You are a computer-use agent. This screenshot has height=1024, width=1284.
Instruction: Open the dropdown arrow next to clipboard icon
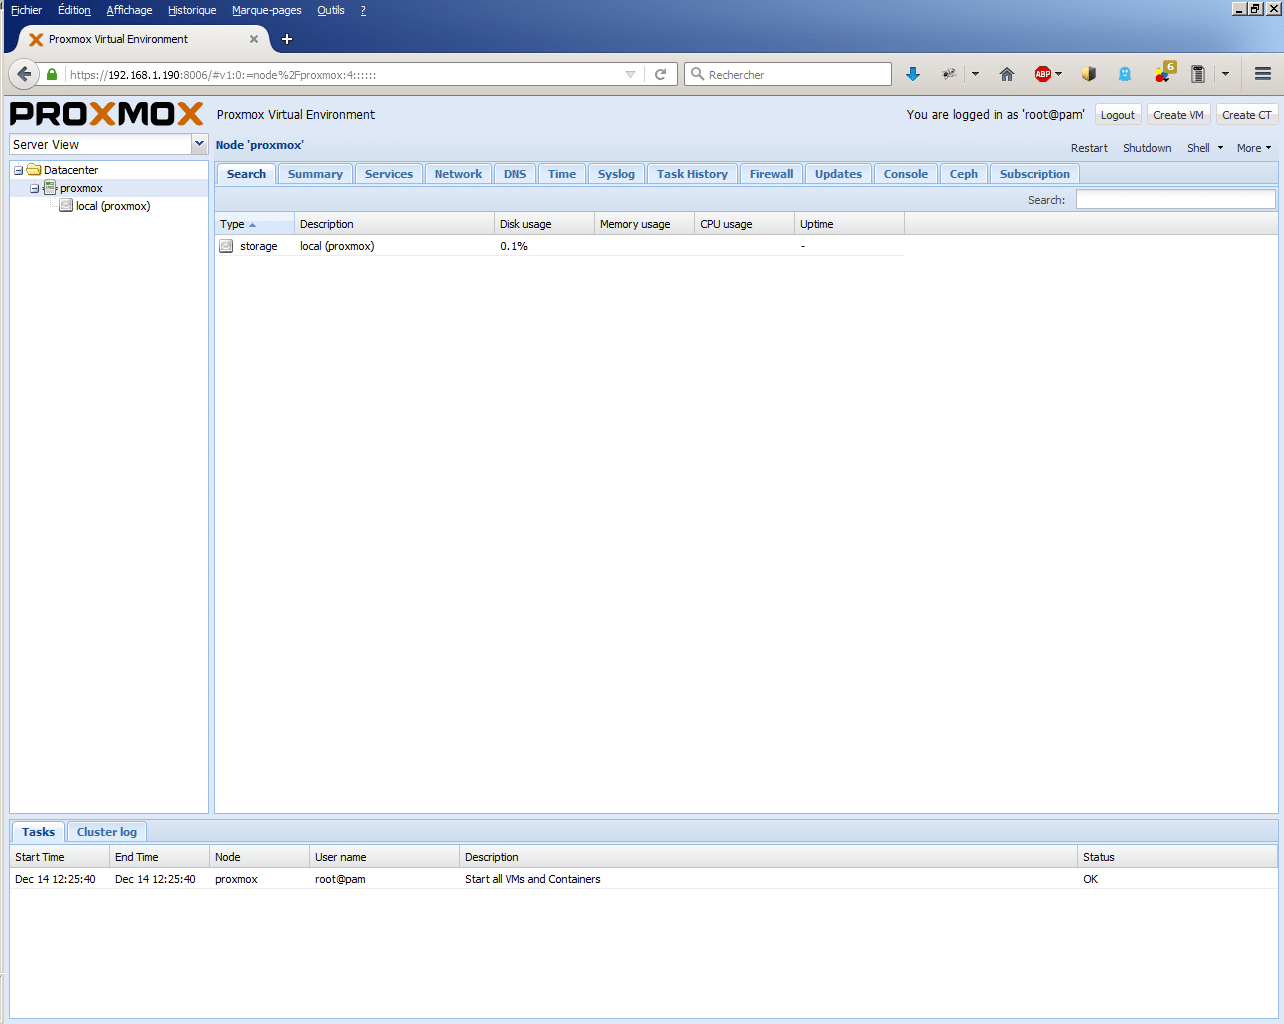click(x=1225, y=74)
